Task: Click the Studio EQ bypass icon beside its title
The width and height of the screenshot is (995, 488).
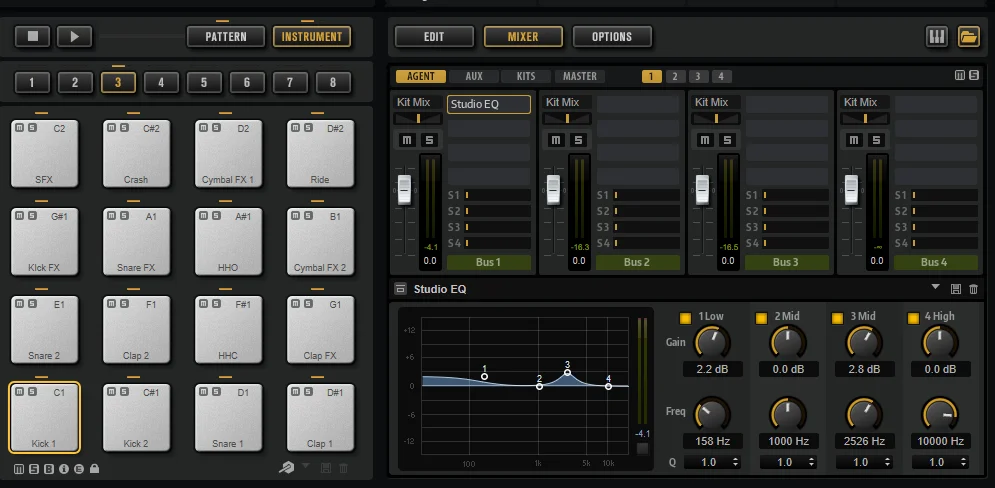Action: point(400,289)
